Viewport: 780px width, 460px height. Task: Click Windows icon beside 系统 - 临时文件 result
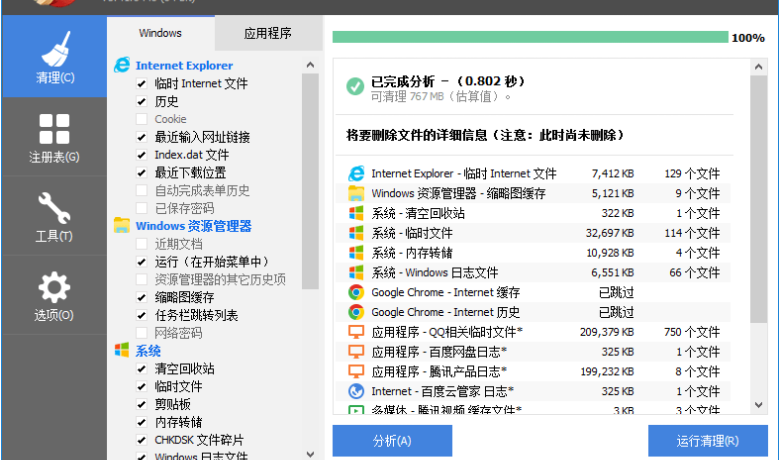pyautogui.click(x=356, y=233)
